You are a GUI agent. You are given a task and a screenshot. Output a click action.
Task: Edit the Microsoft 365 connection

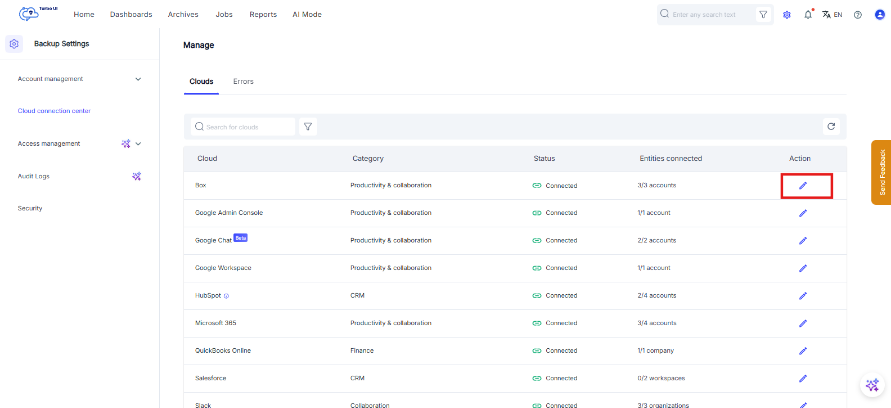point(803,323)
